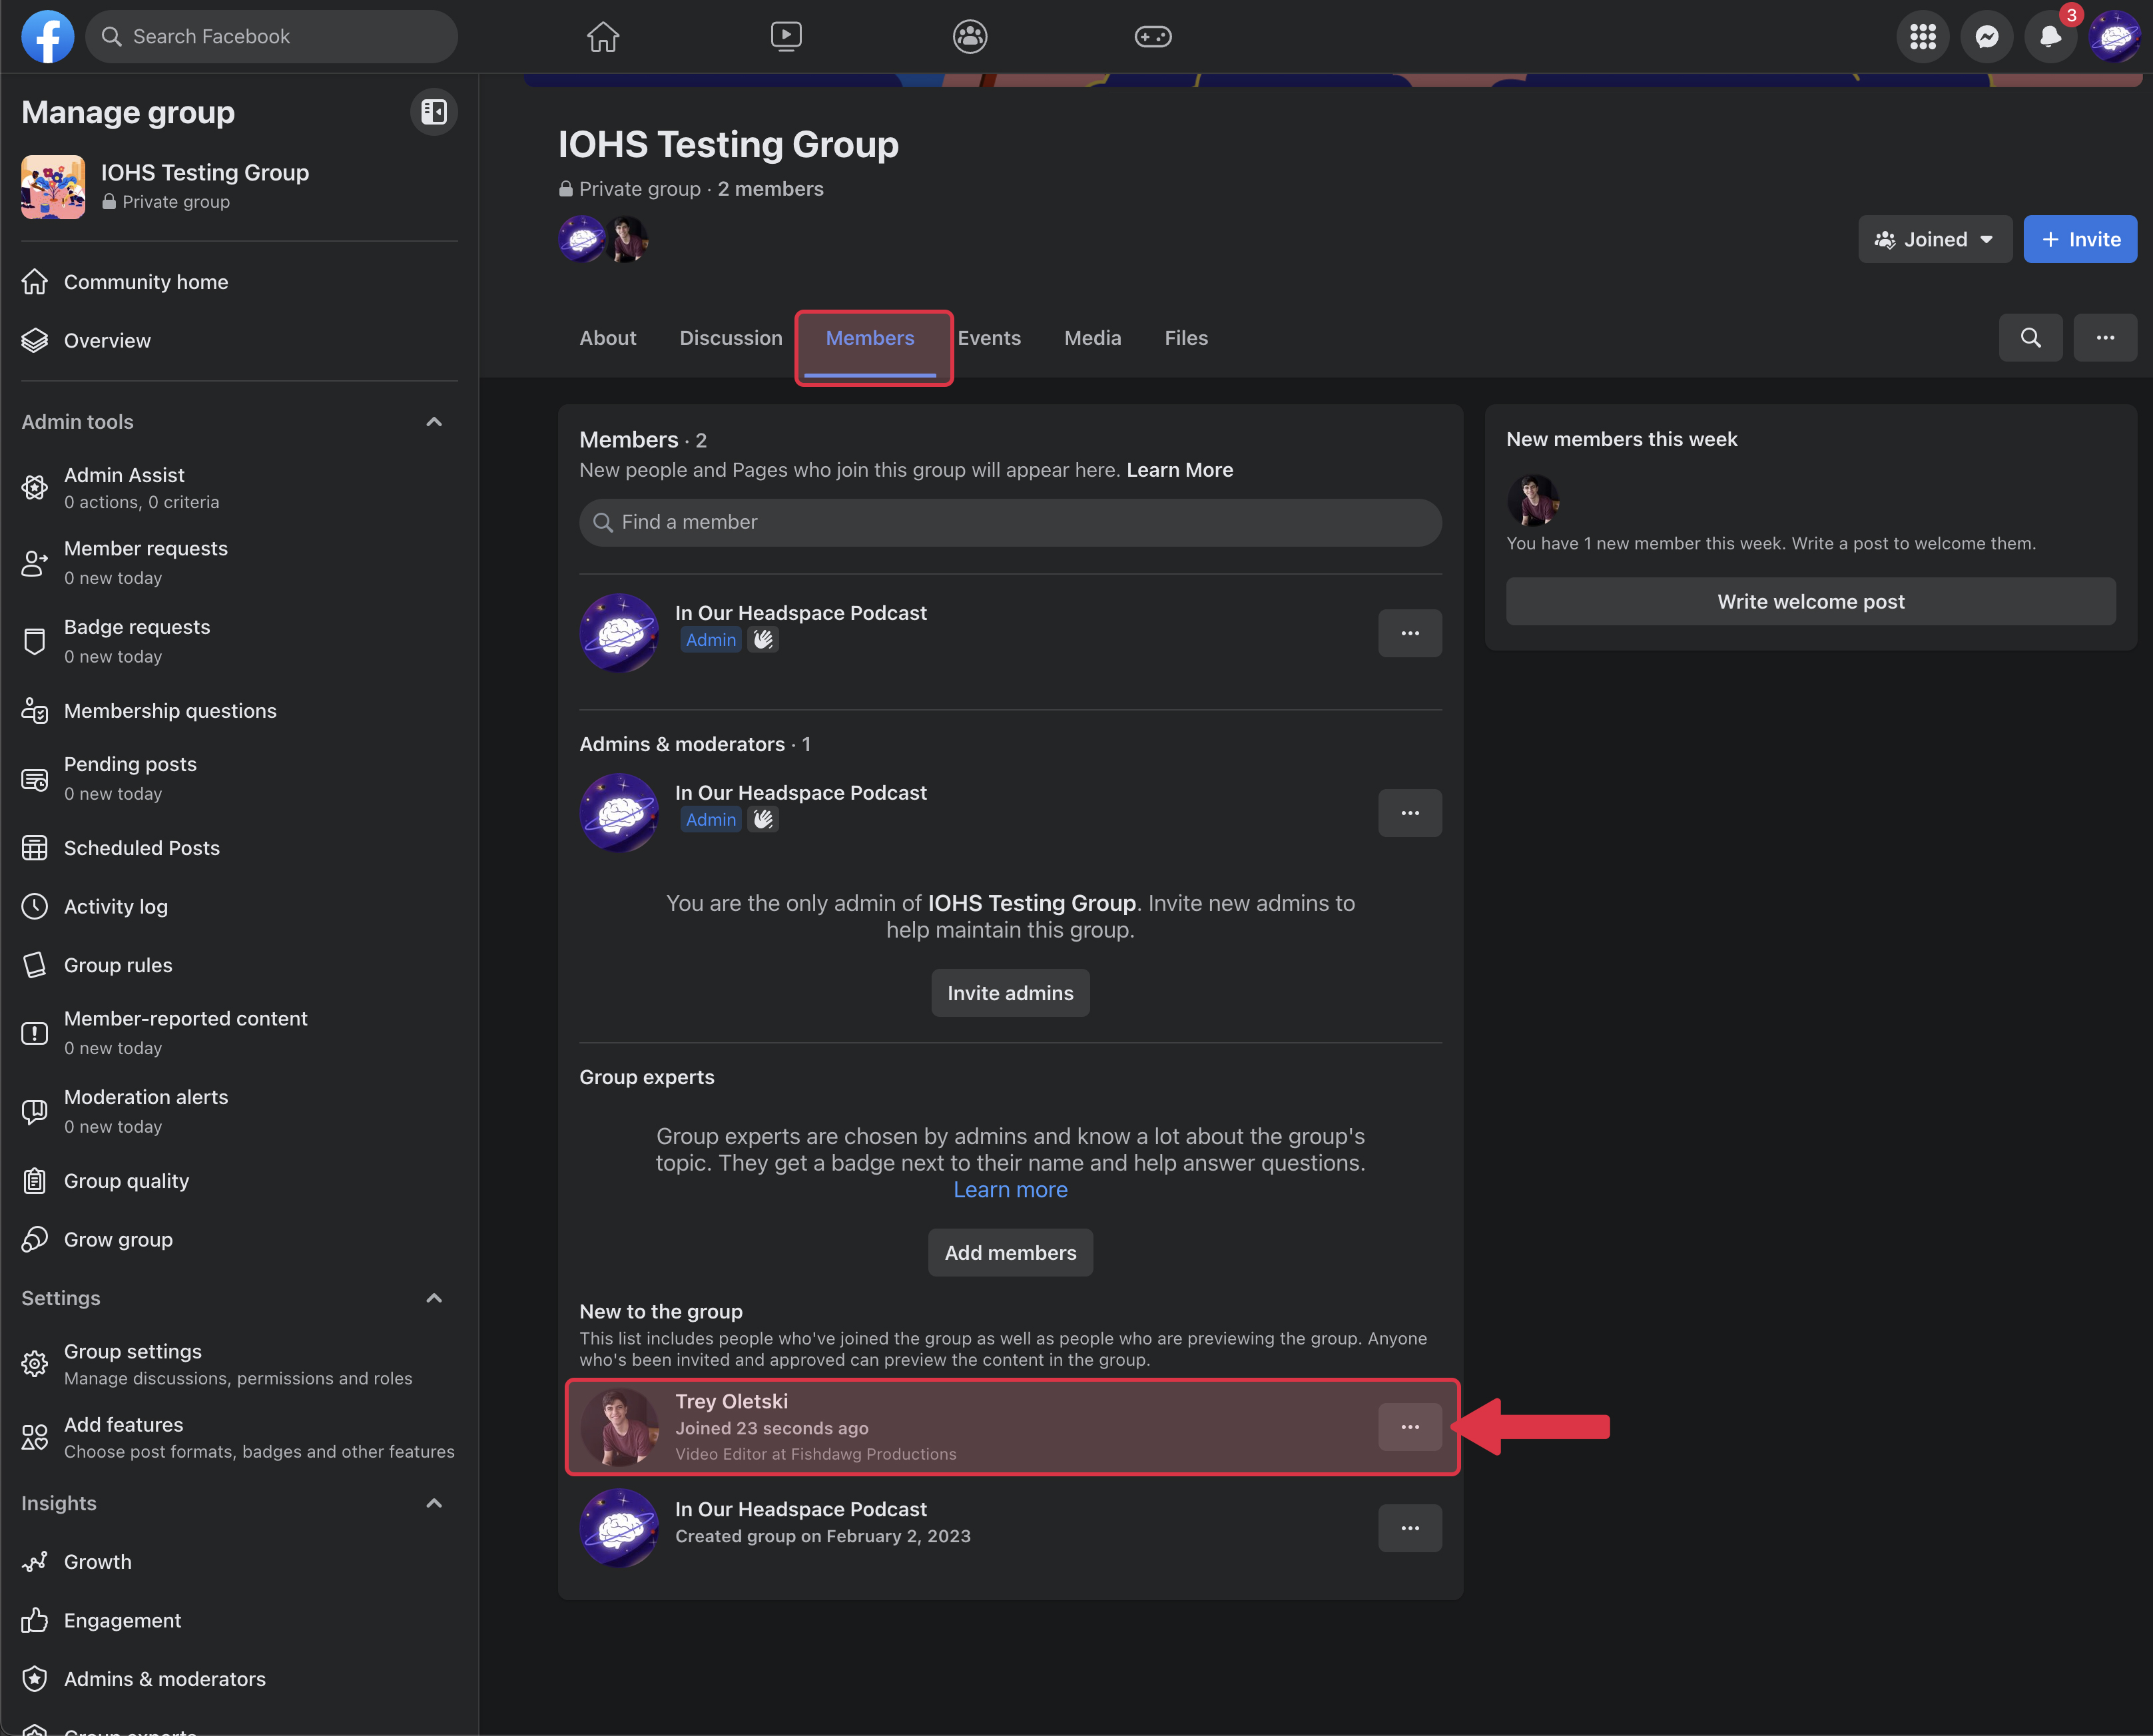Collapse the Settings section

tap(434, 1298)
